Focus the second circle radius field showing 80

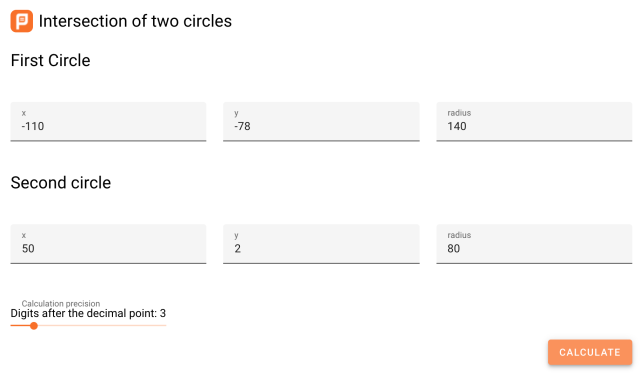(534, 244)
